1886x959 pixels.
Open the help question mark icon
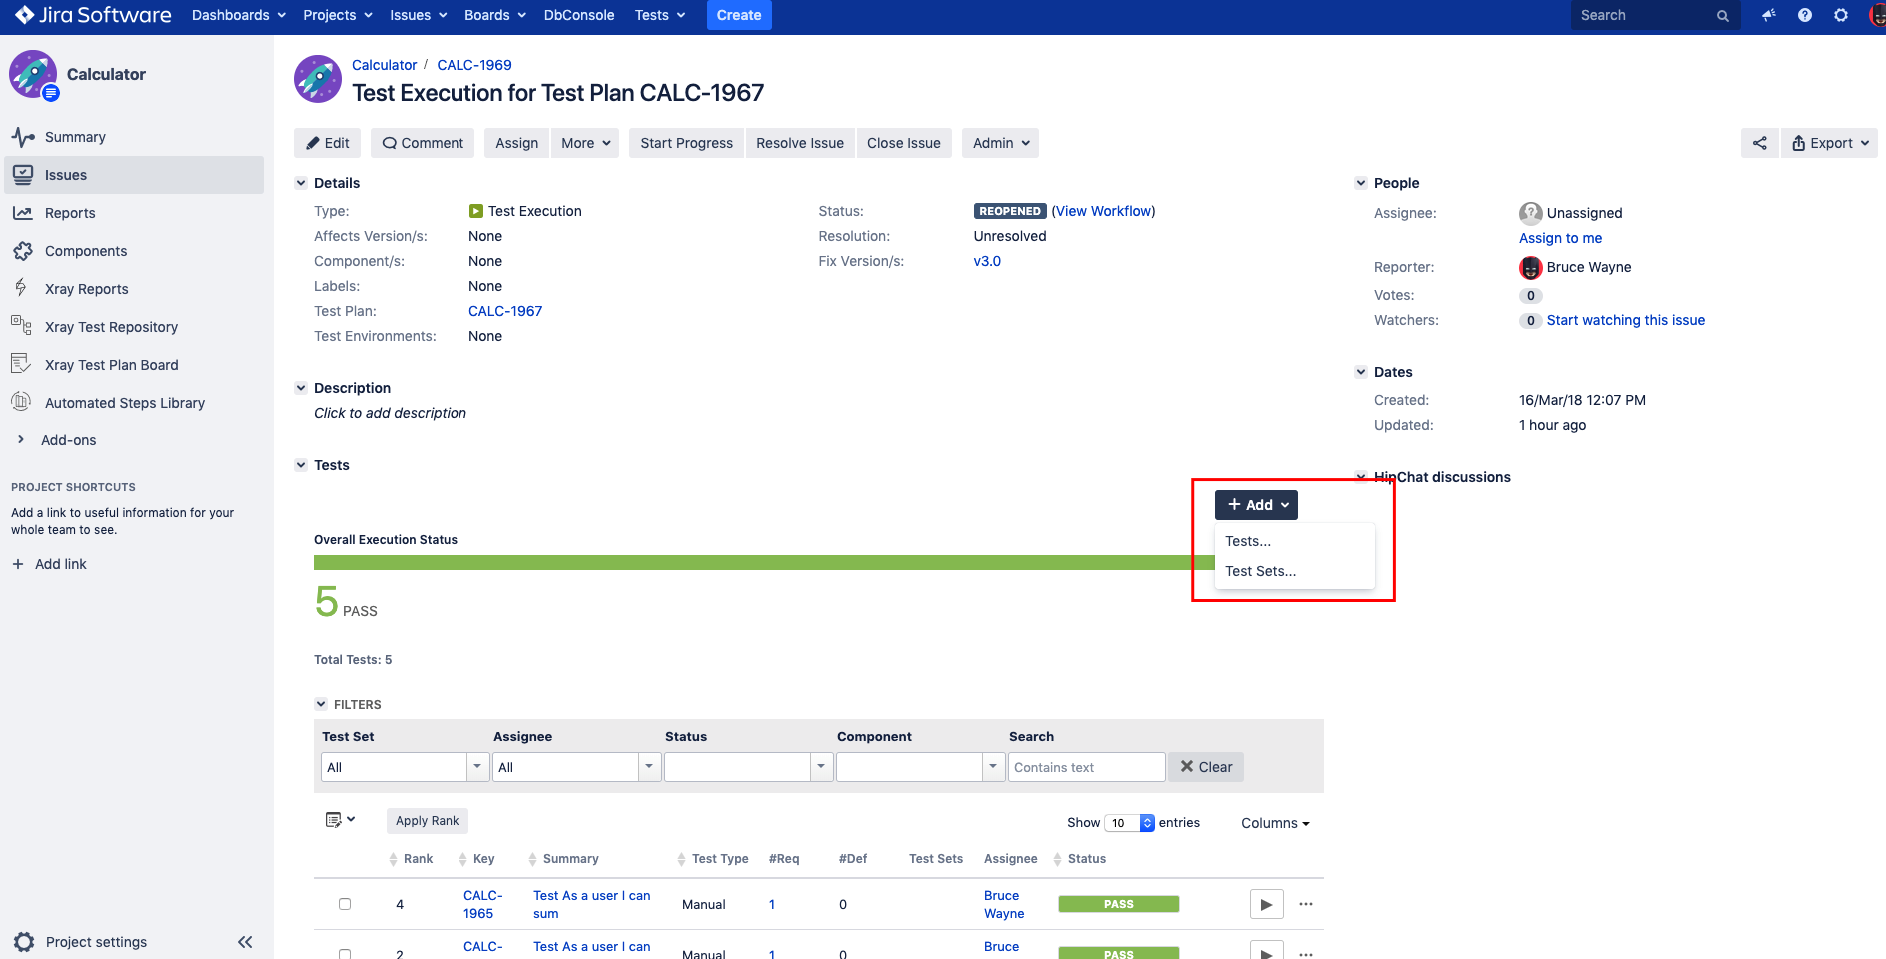[1805, 15]
